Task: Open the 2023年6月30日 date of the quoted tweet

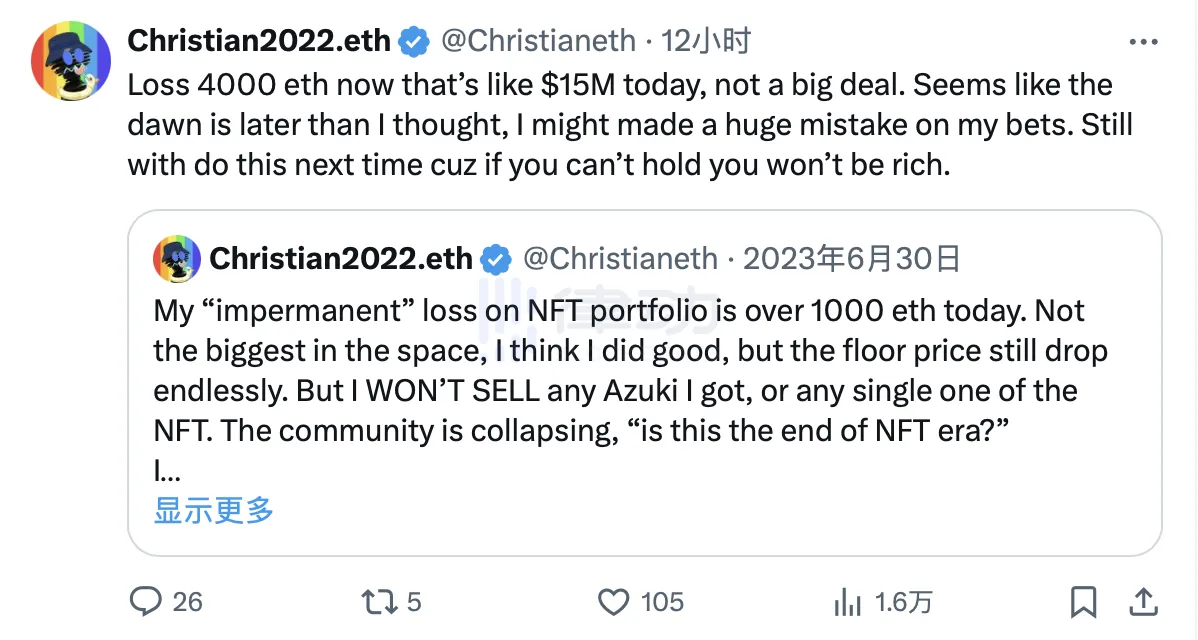Action: tap(852, 259)
